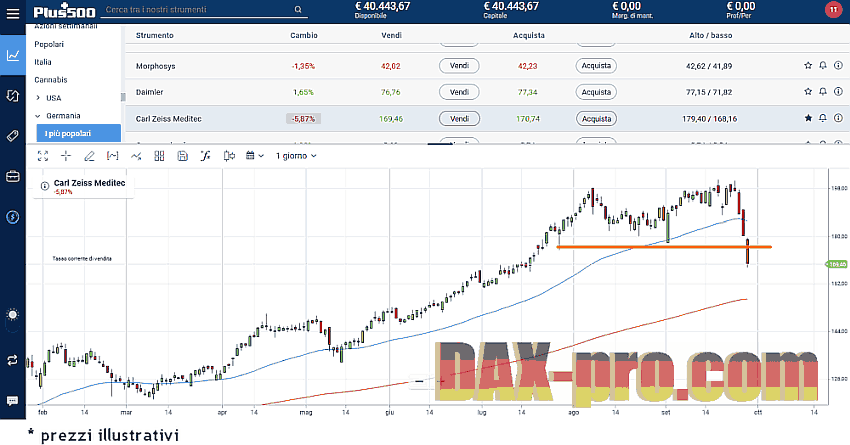Open the funds management dollar icon
This screenshot has height=445, width=850.
(12, 217)
